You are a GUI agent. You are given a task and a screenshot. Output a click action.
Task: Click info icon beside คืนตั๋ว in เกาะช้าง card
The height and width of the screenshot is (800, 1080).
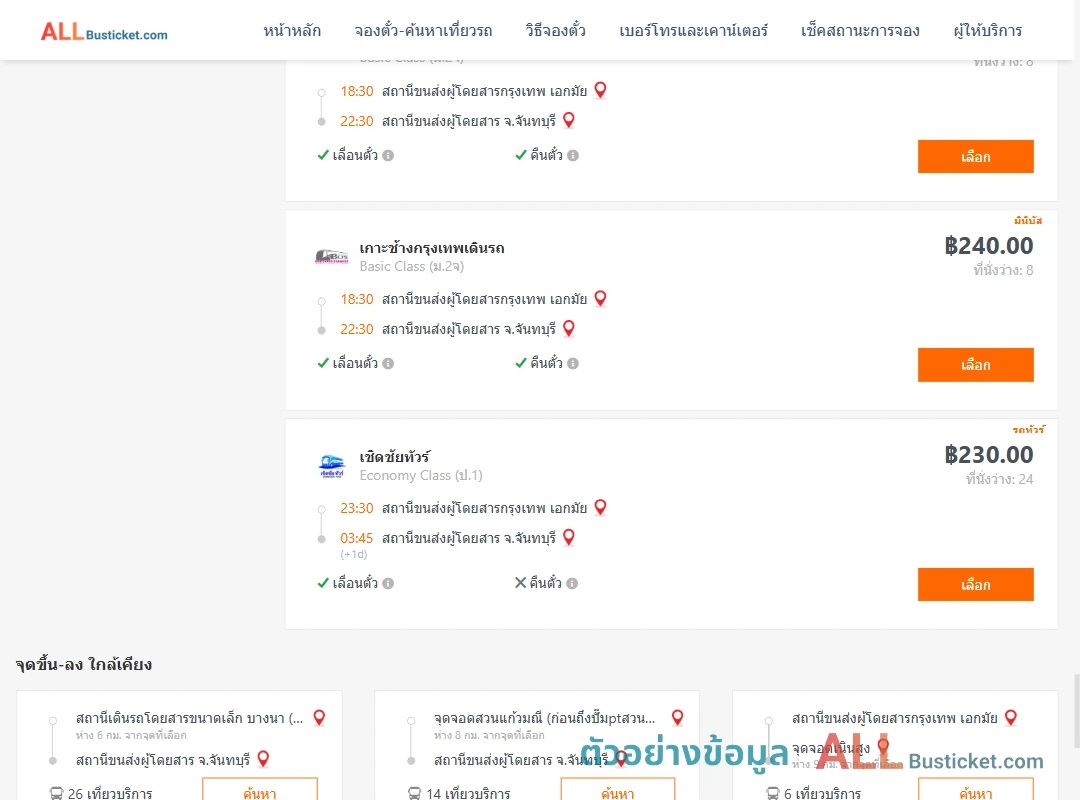tap(573, 364)
